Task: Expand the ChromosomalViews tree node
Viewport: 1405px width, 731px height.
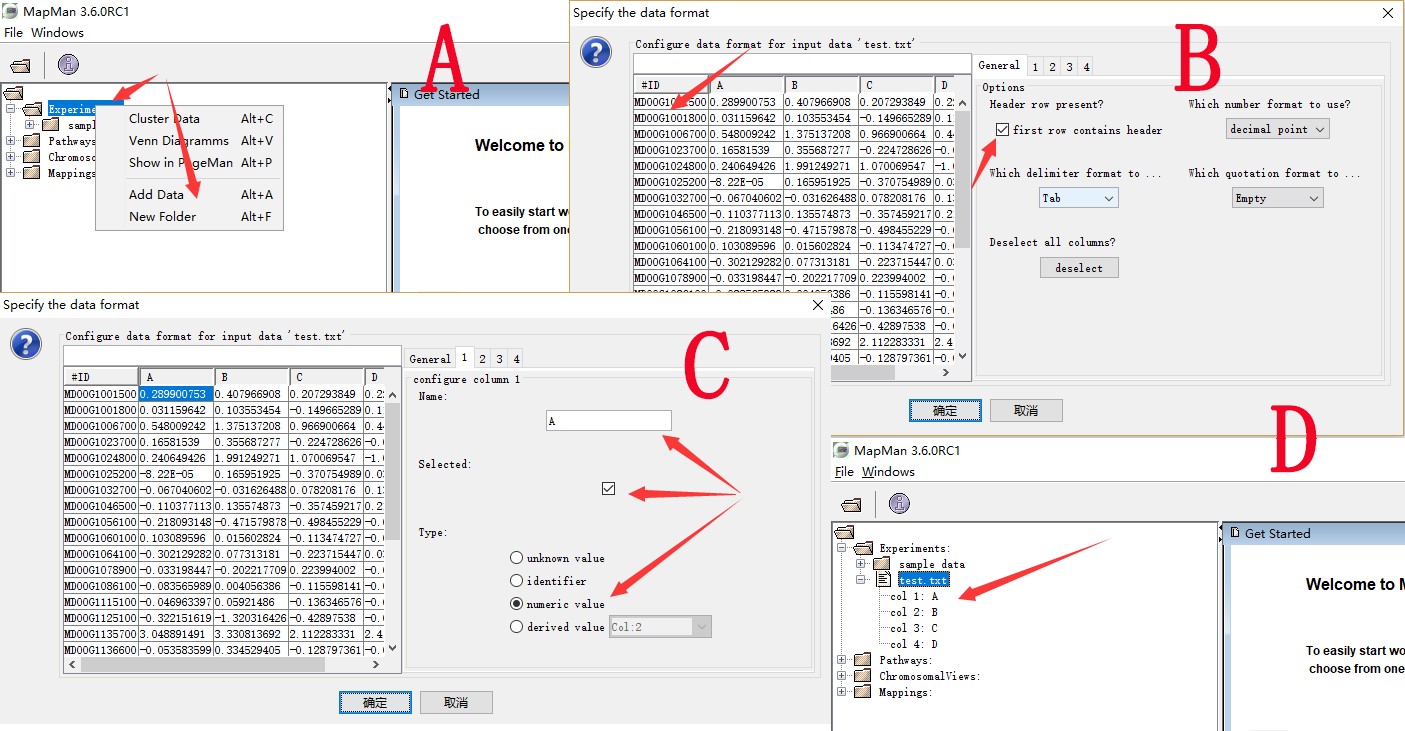Action: pyautogui.click(x=842, y=676)
